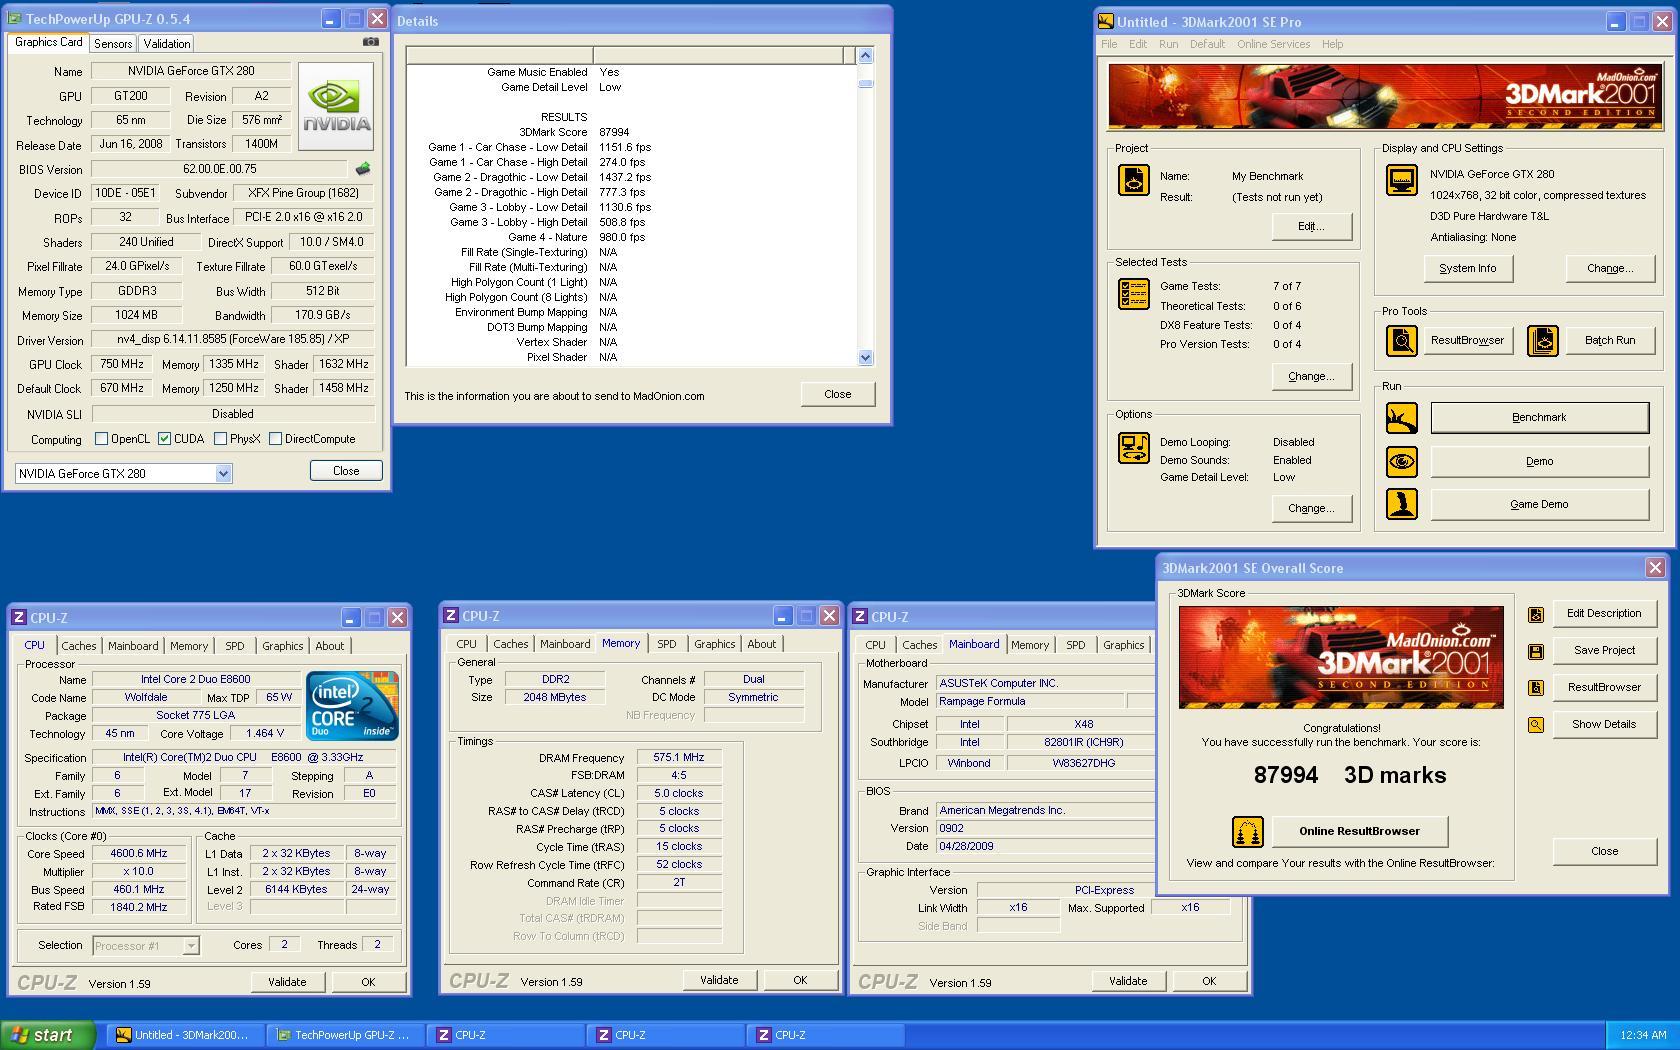This screenshot has height=1050, width=1680.
Task: Click the Edit Description icon in score window
Action: (x=1536, y=615)
